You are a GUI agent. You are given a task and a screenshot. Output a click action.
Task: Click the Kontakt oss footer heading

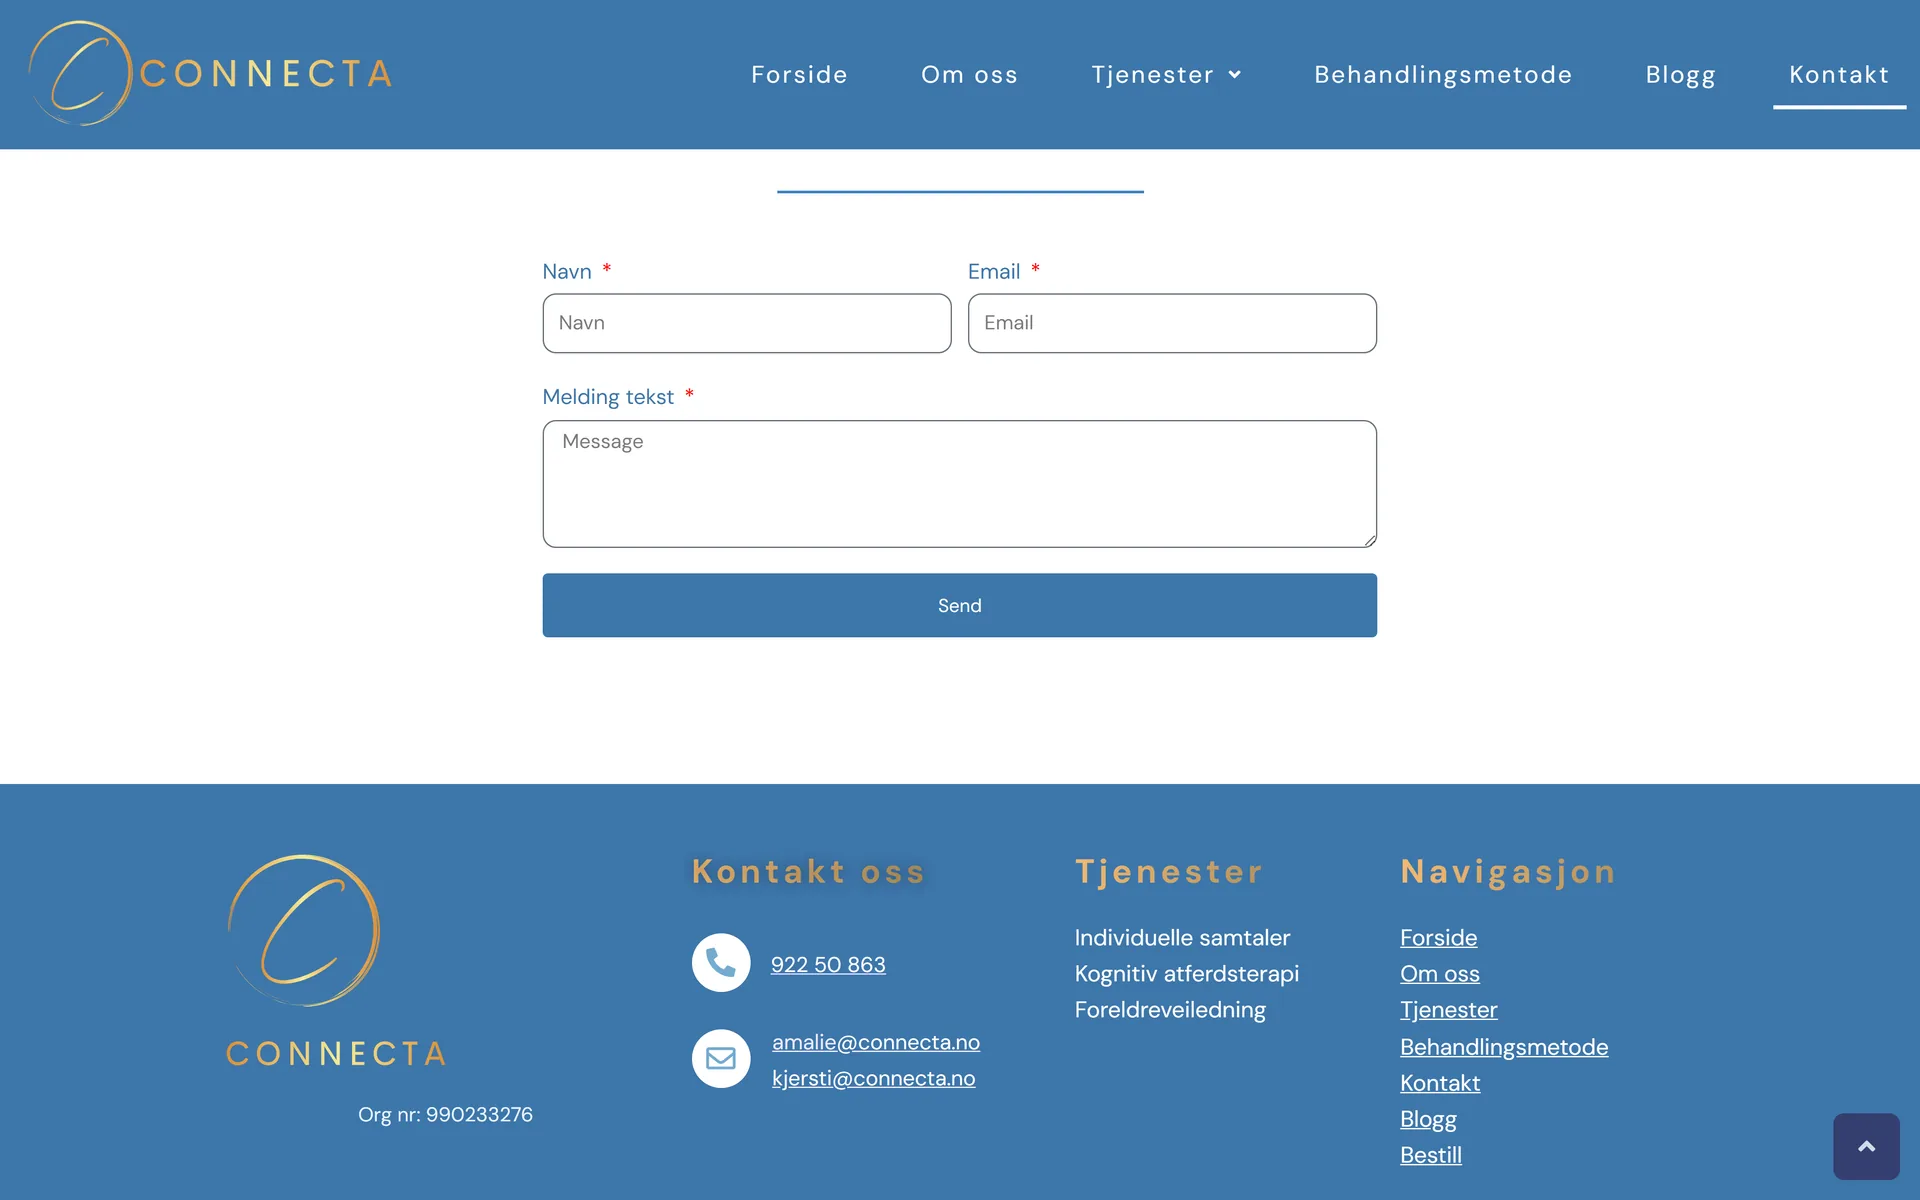tap(808, 872)
